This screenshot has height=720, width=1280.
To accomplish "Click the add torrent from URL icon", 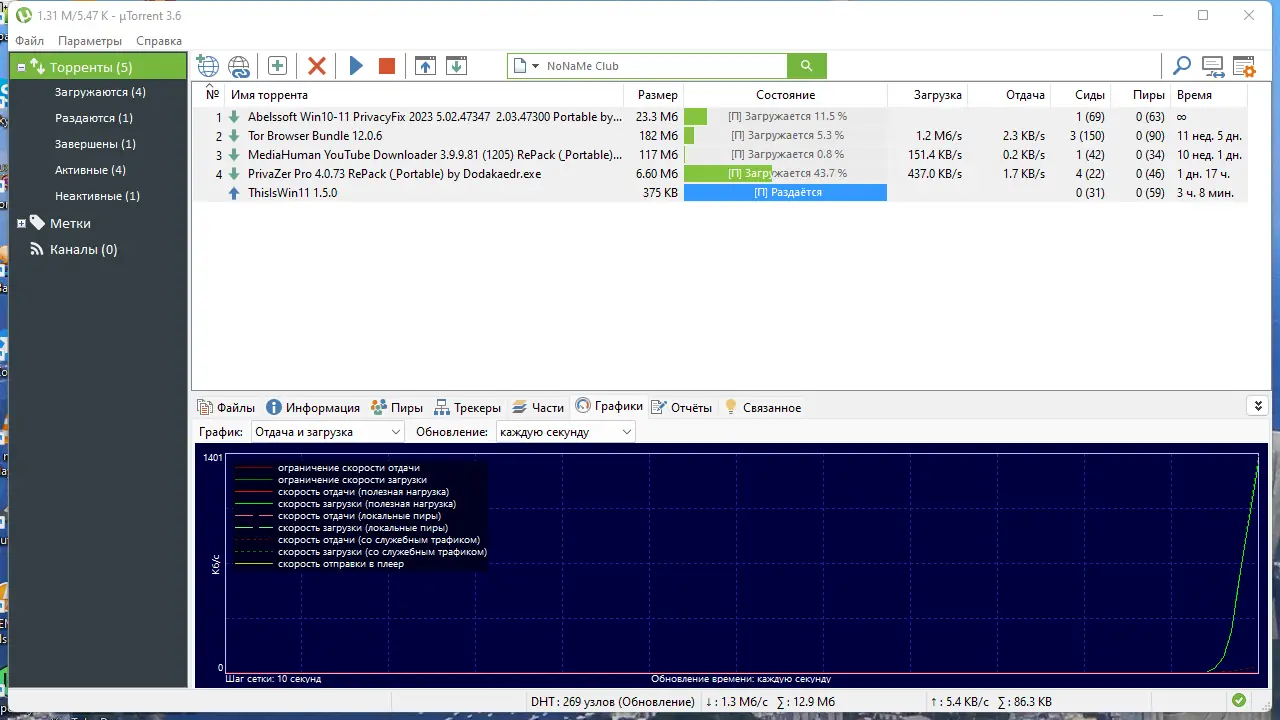I will coord(239,66).
